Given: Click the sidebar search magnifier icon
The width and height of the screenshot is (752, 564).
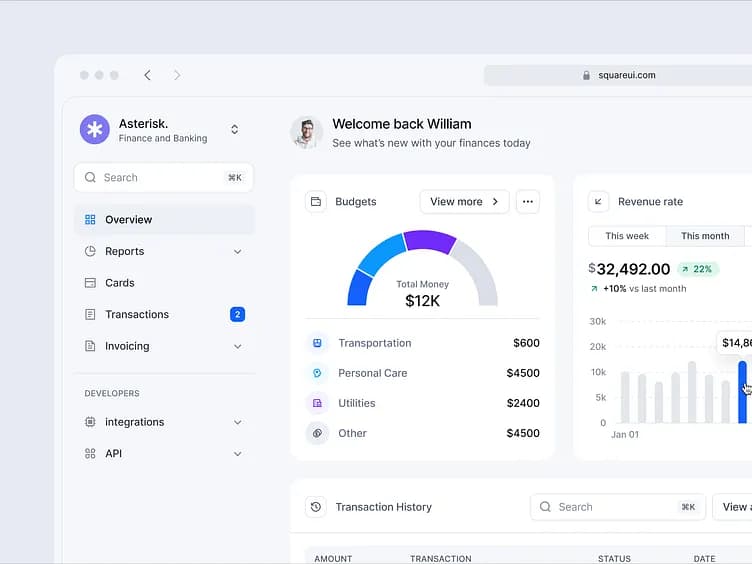Looking at the screenshot, I should pos(90,177).
